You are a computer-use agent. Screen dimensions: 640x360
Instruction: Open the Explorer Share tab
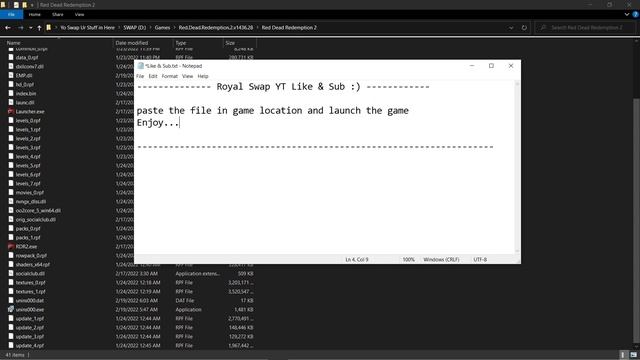58,14
